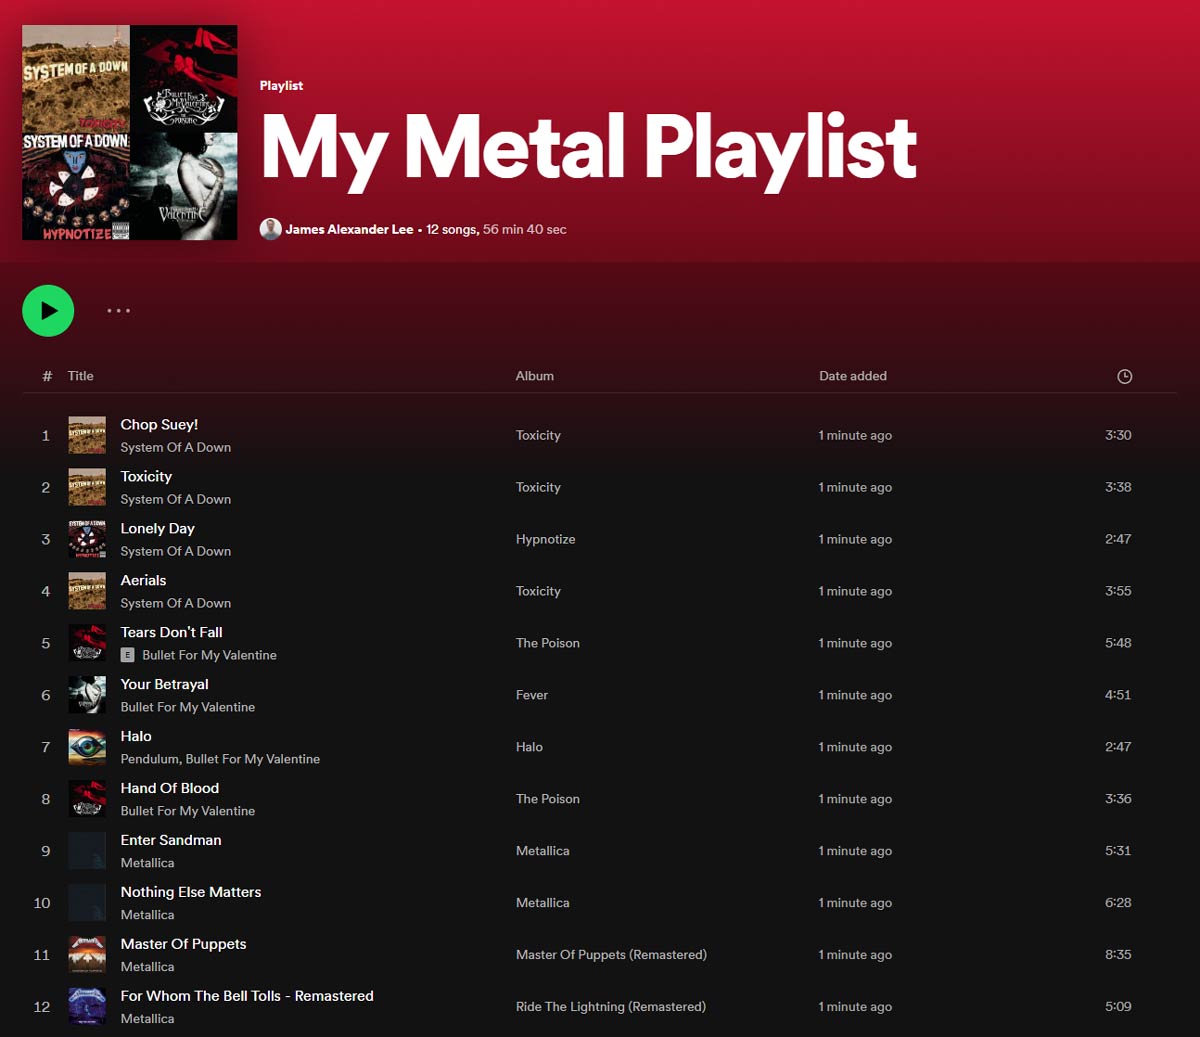Screen dimensions: 1200x1037
Task: Sort tracks by the Title column
Action: [80, 376]
